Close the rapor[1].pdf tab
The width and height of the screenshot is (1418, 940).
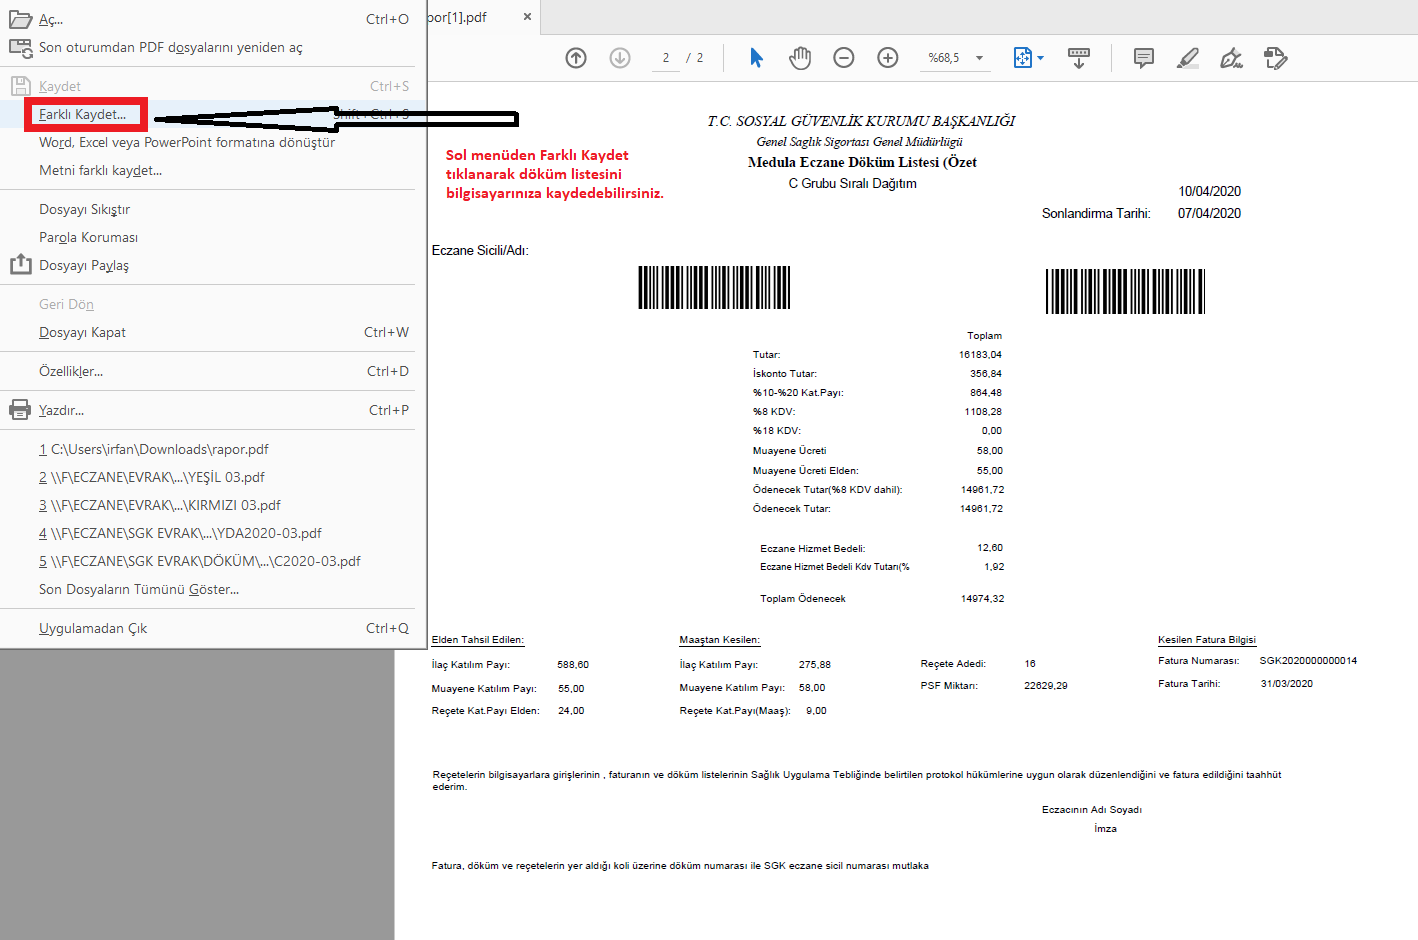click(528, 17)
